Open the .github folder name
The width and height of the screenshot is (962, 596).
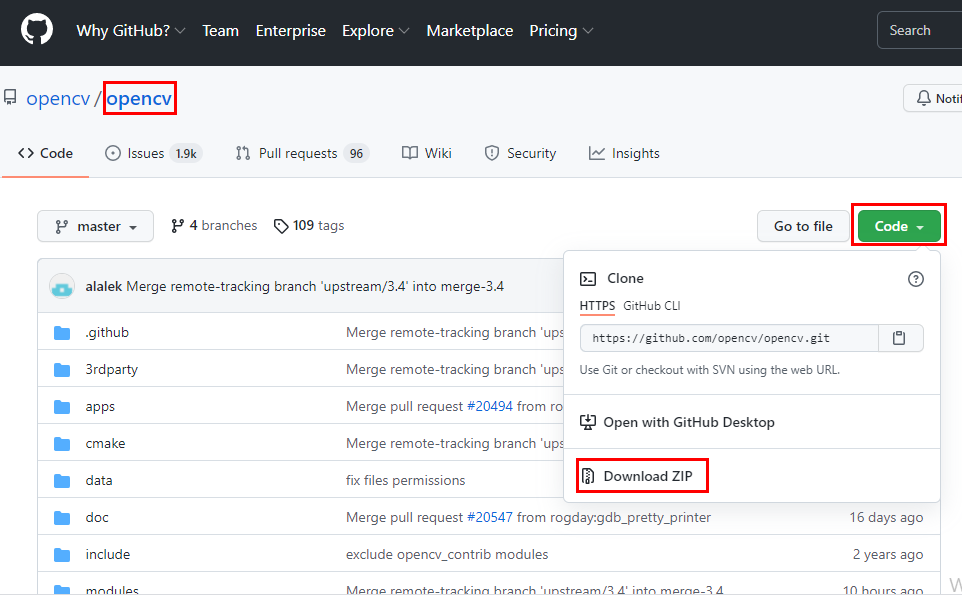click(x=107, y=333)
